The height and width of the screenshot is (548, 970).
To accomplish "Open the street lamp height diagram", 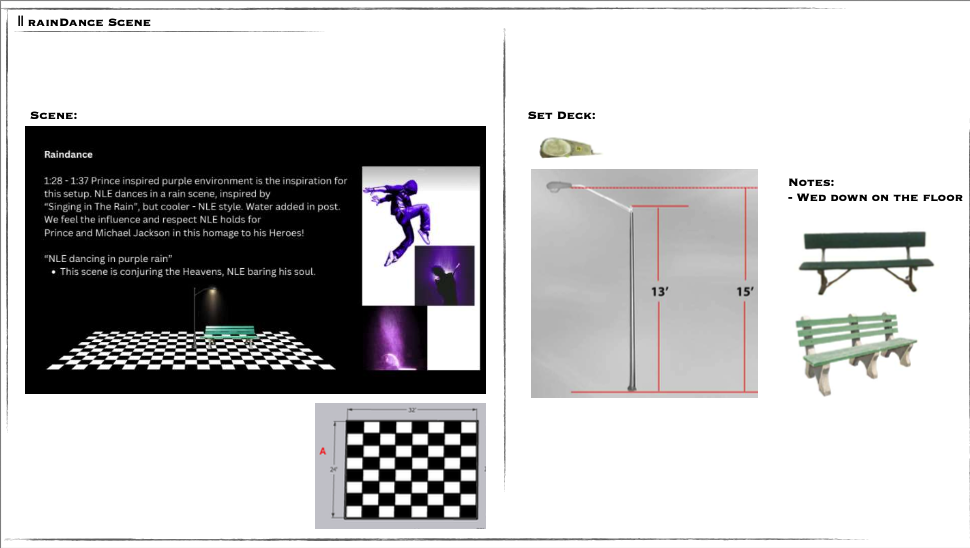I will pos(644,283).
